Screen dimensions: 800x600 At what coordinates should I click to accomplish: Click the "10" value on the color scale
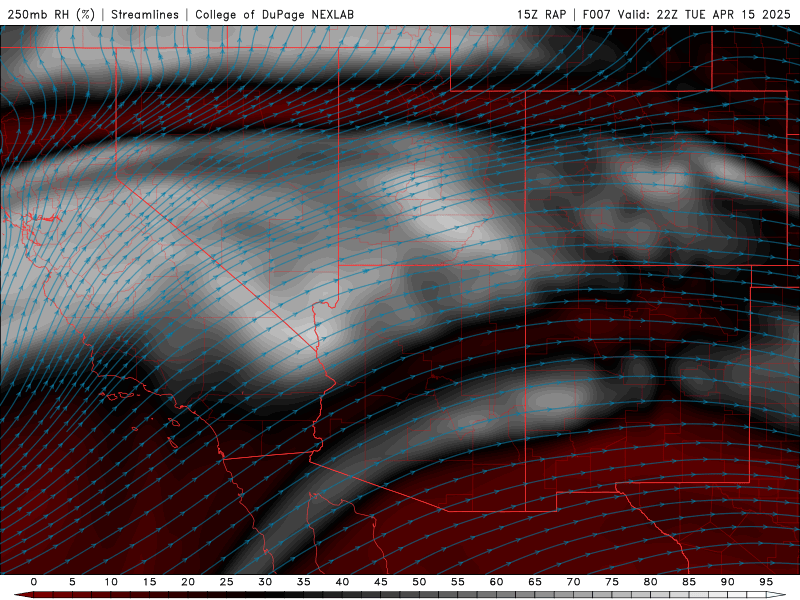[111, 582]
